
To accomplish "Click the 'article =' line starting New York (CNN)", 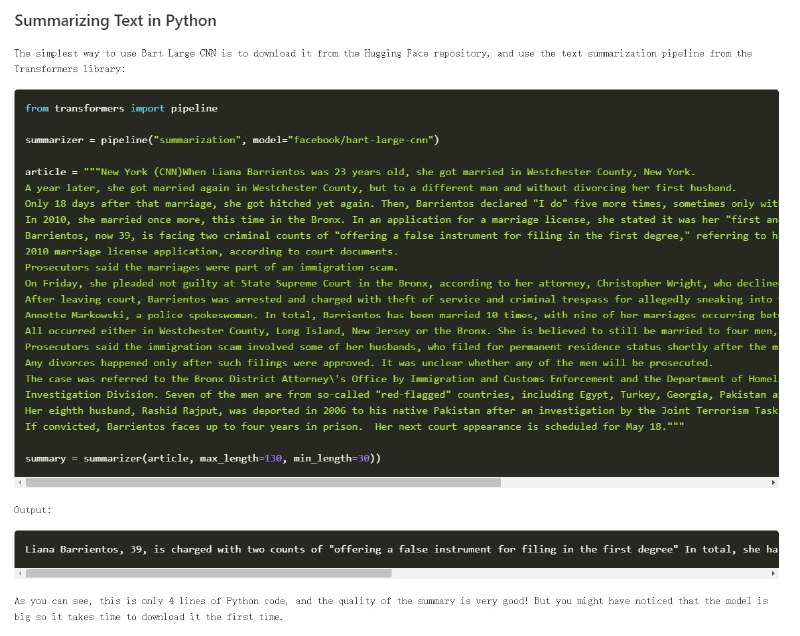I will (360, 172).
